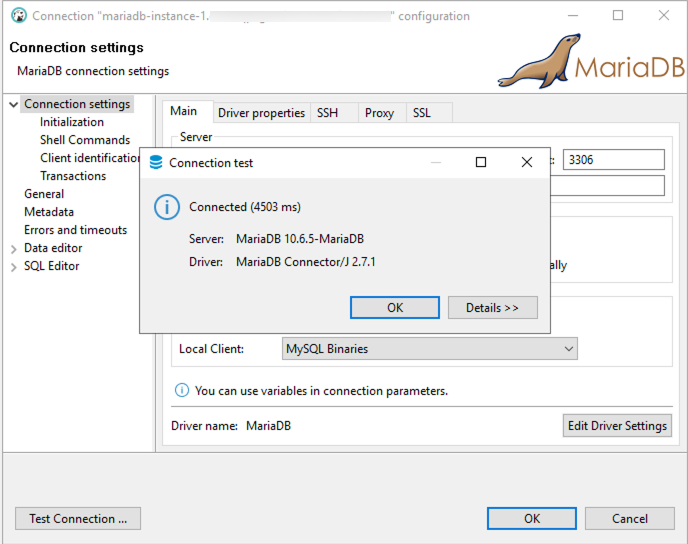
Task: Expand the Data editor tree node
Action: [x=13, y=248]
